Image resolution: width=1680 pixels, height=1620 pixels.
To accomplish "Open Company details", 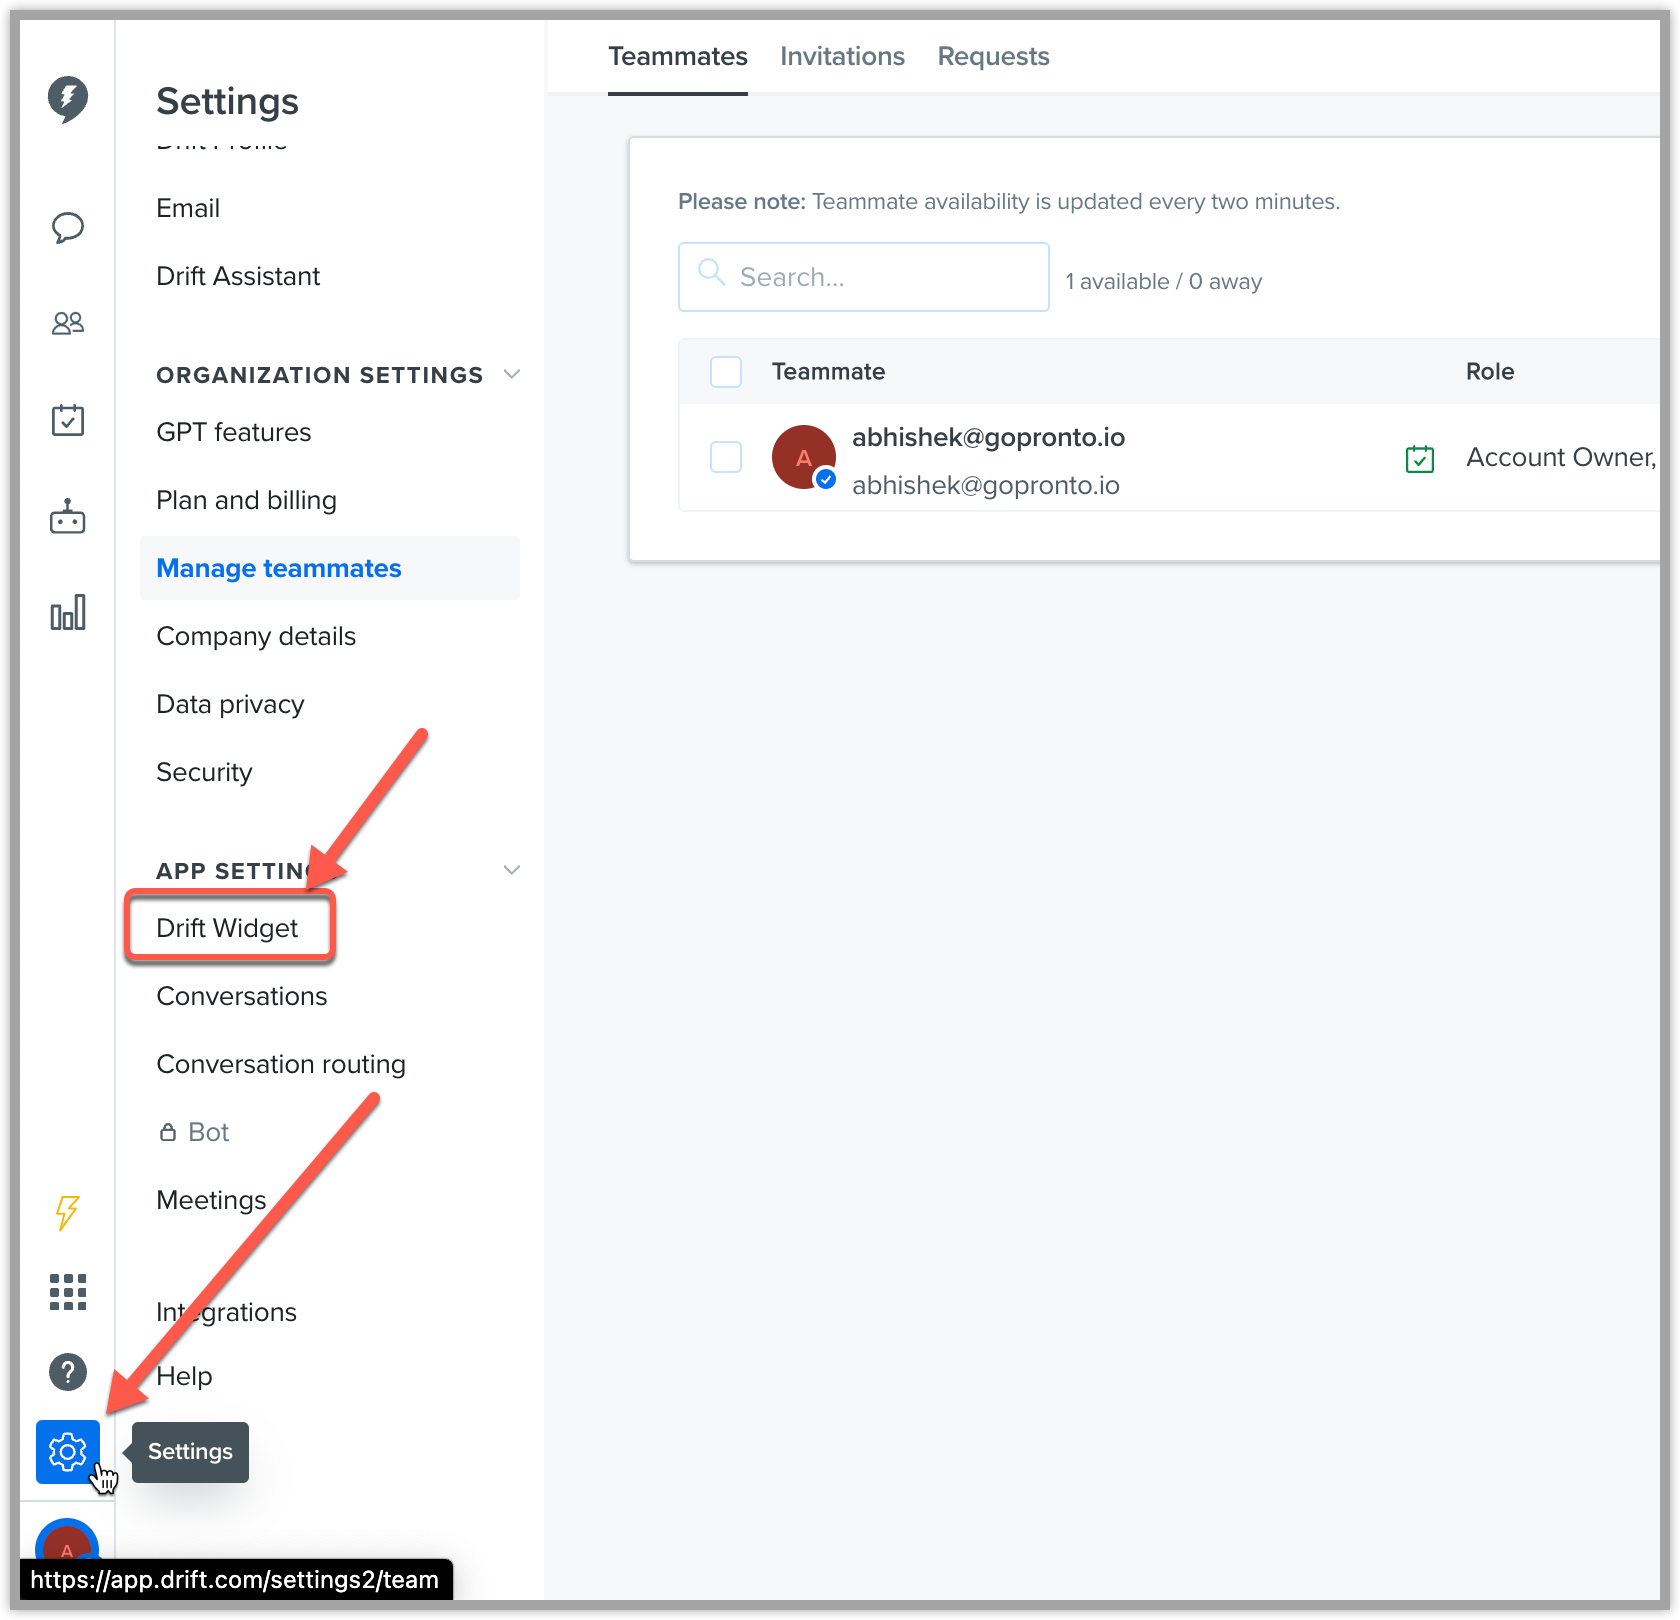I will pyautogui.click(x=256, y=636).
